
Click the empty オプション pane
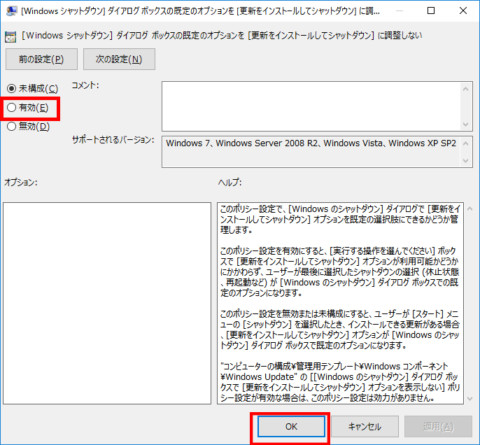click(x=107, y=303)
